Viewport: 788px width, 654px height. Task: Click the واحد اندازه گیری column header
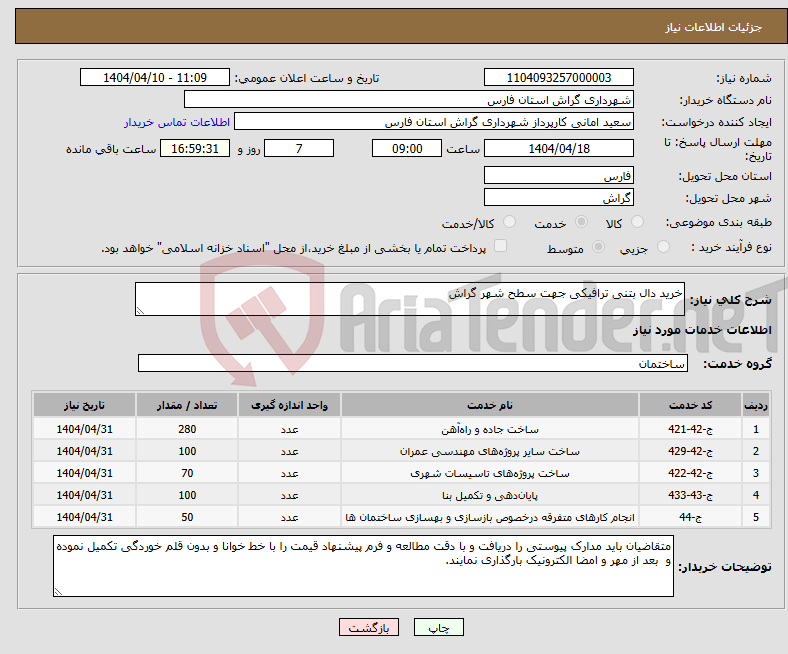coord(289,405)
